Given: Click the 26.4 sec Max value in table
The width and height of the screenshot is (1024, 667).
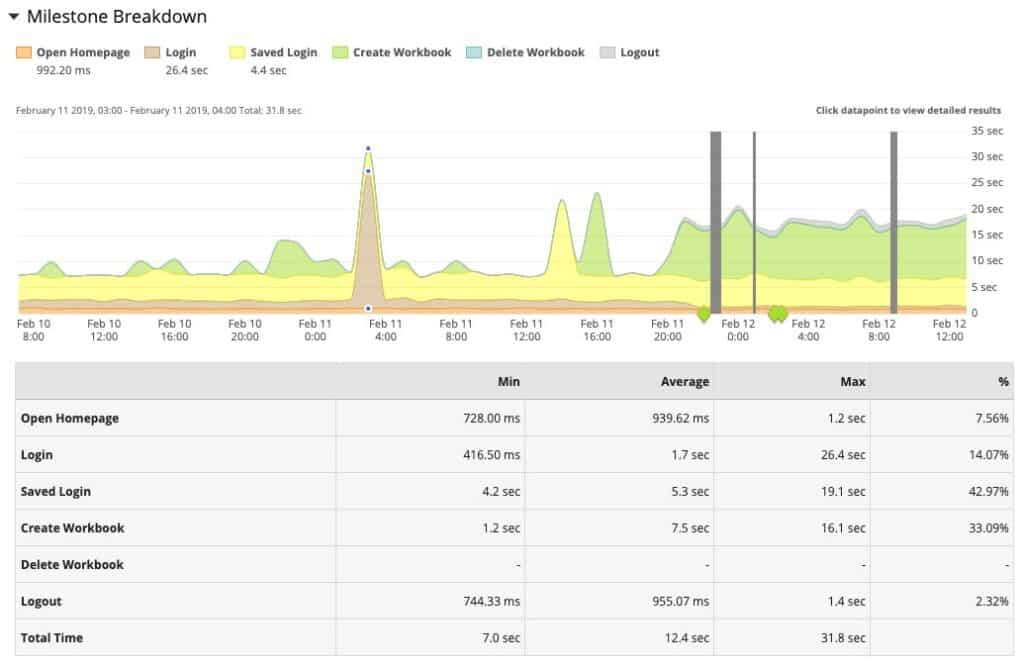Looking at the screenshot, I should pos(843,455).
